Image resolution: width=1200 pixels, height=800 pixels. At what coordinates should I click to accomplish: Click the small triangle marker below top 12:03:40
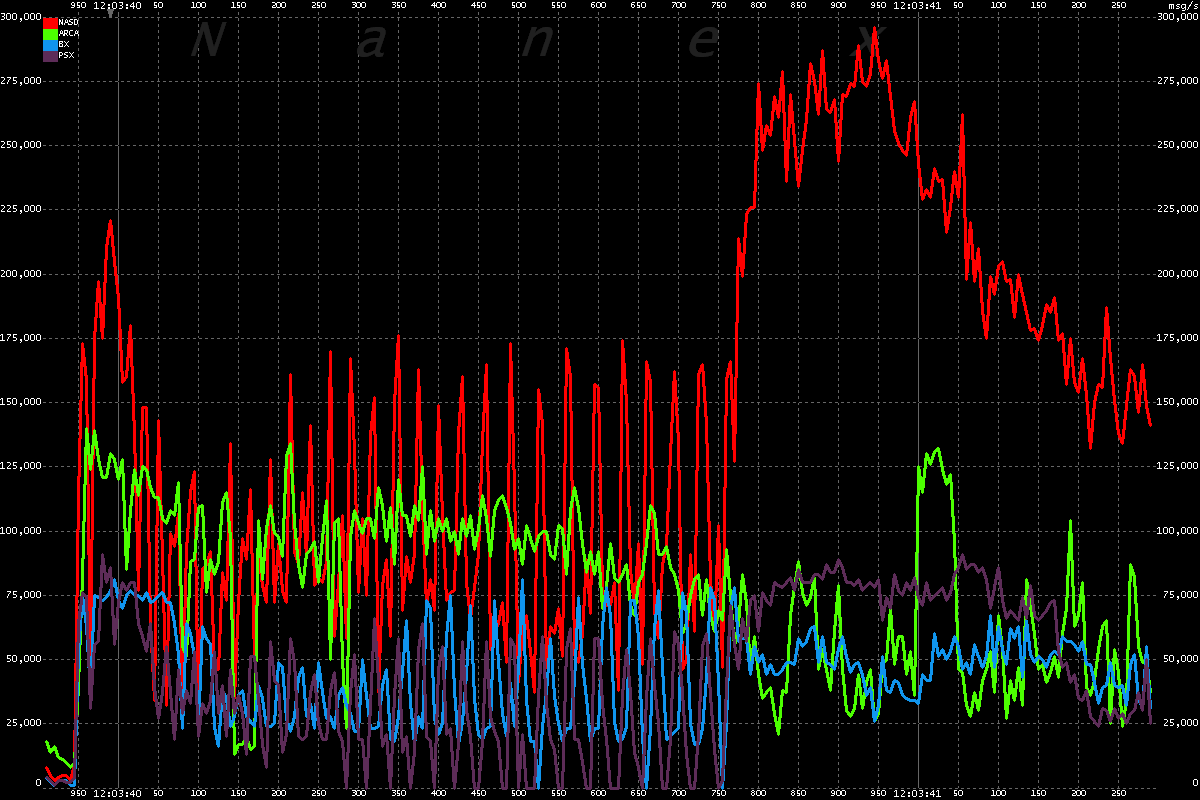(110, 14)
